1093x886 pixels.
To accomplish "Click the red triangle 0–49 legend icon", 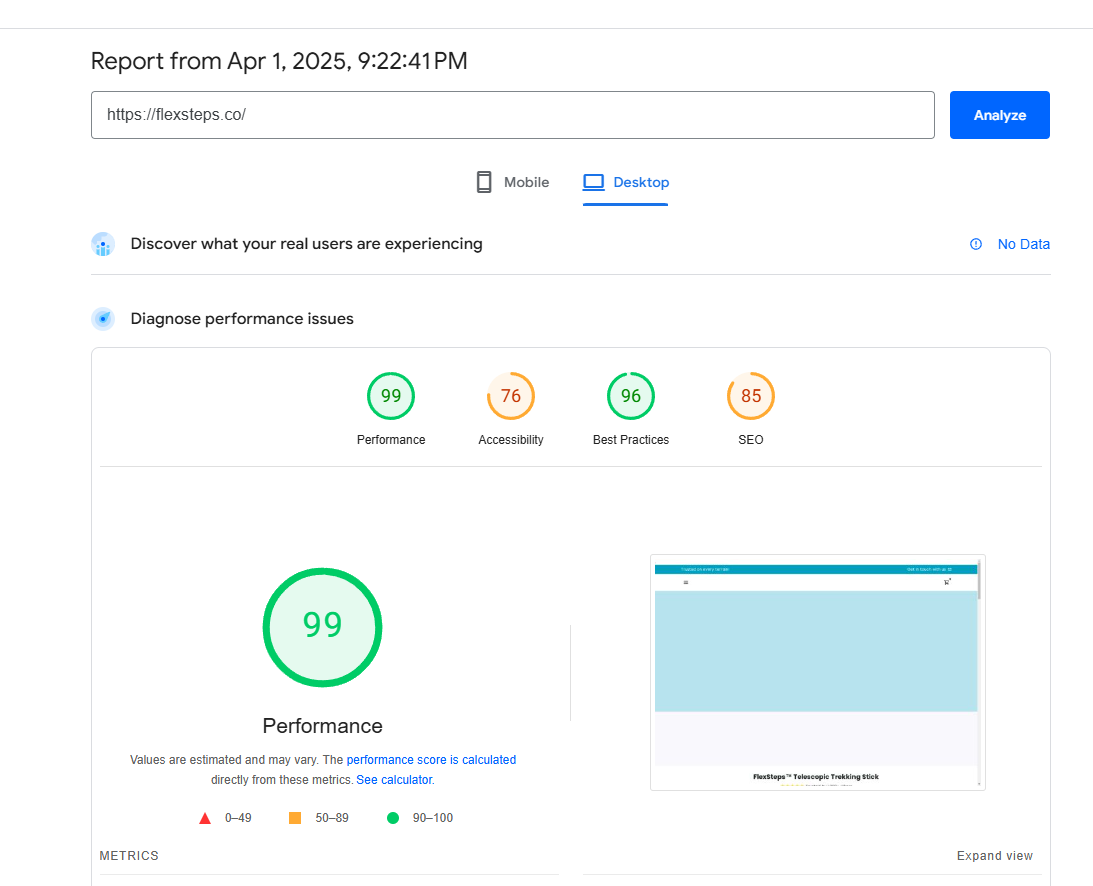I will pyautogui.click(x=205, y=818).
